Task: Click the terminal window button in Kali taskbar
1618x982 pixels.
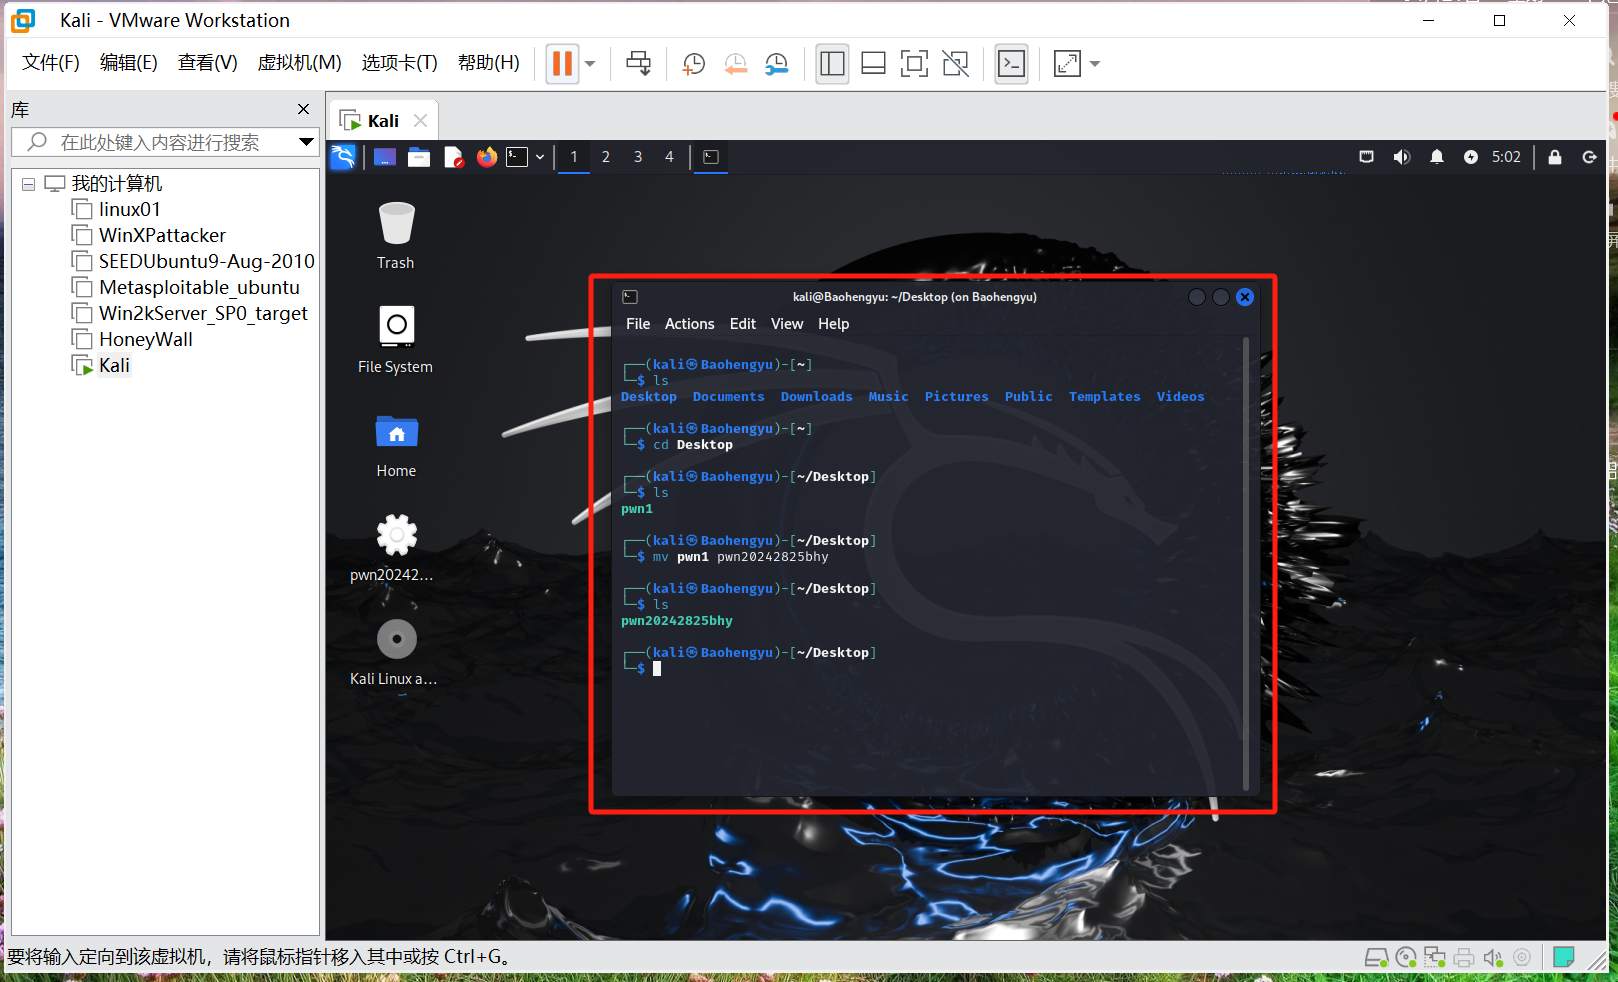Action: coord(711,157)
